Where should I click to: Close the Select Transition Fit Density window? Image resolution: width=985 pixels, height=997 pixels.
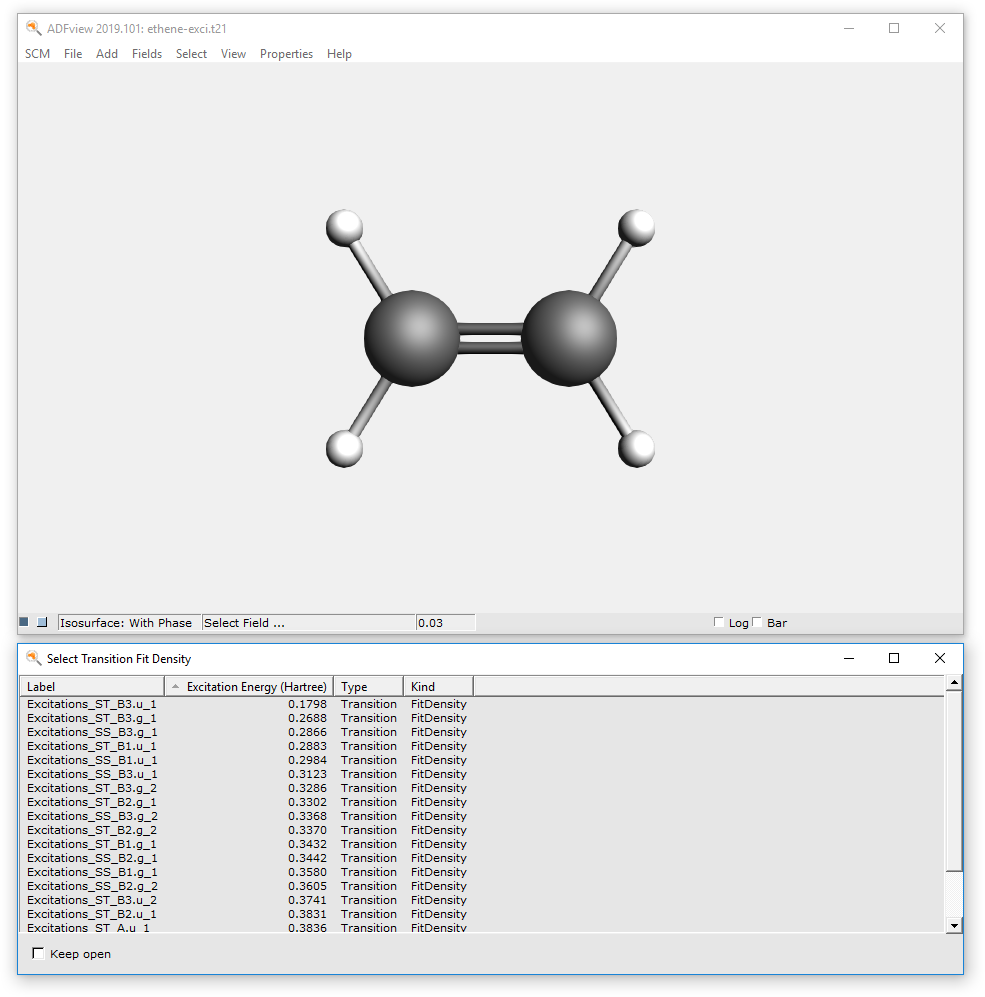(940, 658)
